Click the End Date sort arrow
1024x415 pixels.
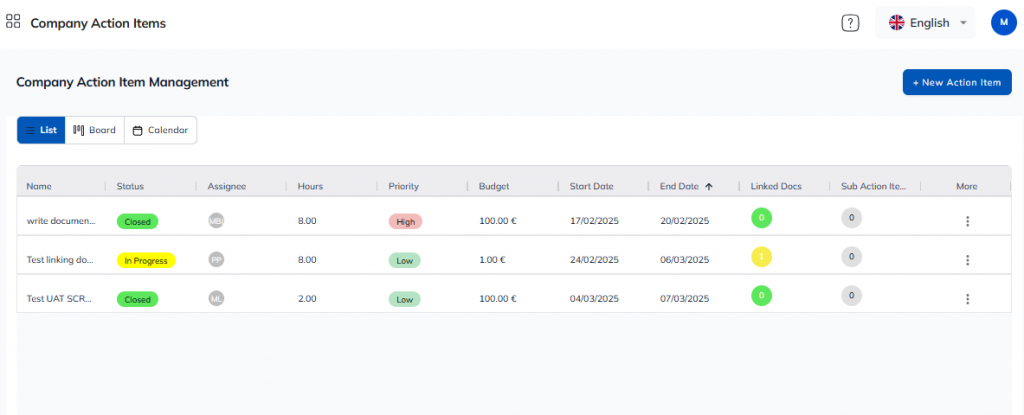click(x=709, y=186)
